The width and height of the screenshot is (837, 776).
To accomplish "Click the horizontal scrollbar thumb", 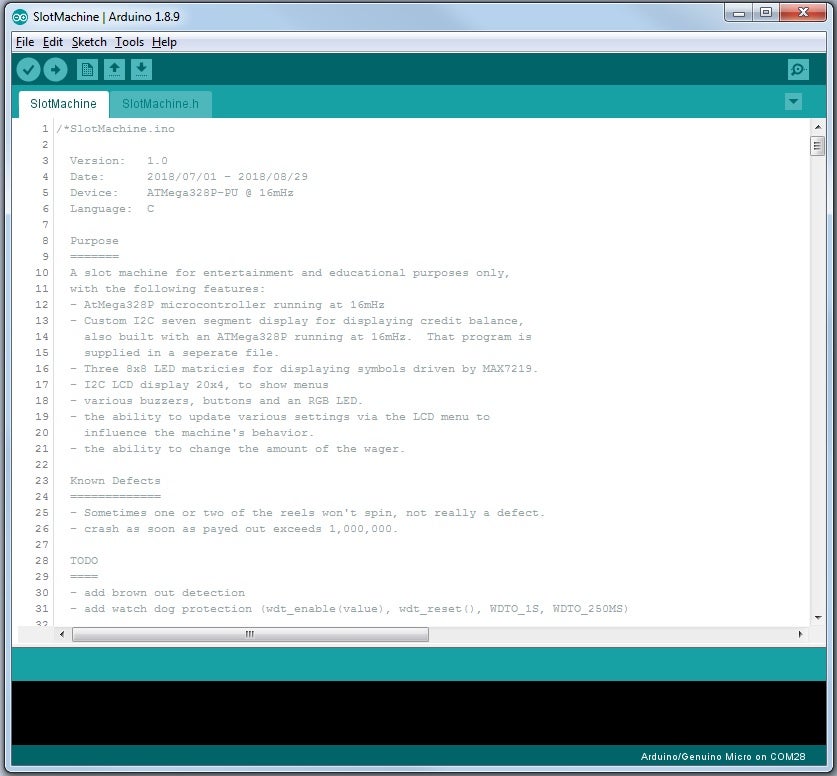I will (x=250, y=634).
